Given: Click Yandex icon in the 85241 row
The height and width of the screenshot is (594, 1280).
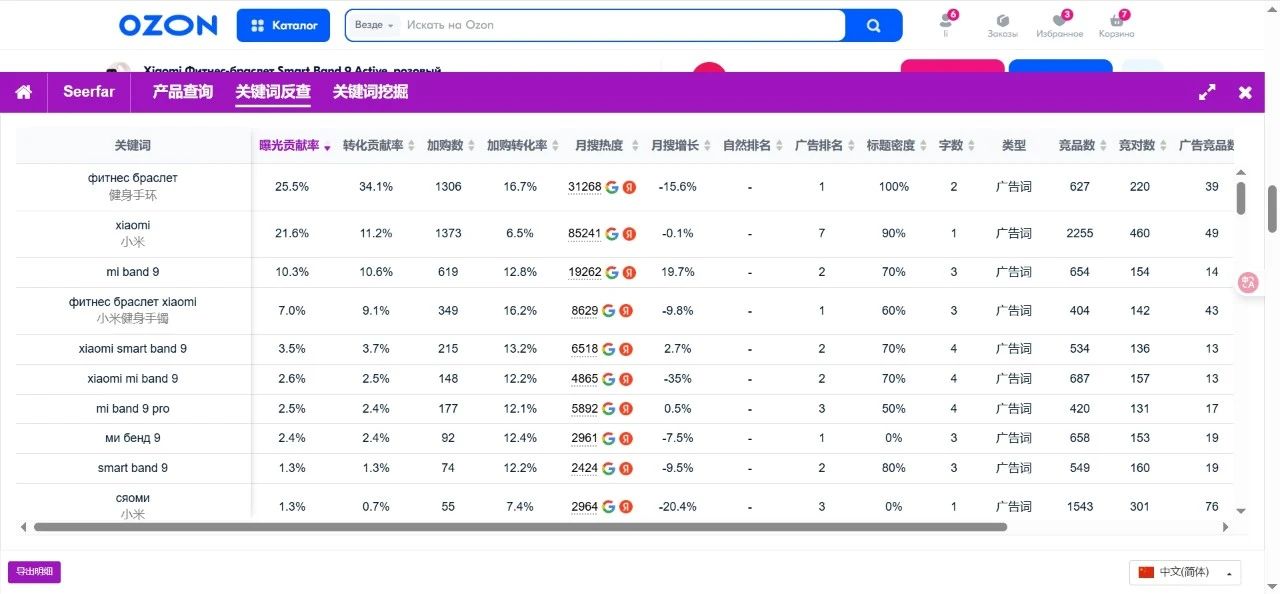Looking at the screenshot, I should pos(629,234).
